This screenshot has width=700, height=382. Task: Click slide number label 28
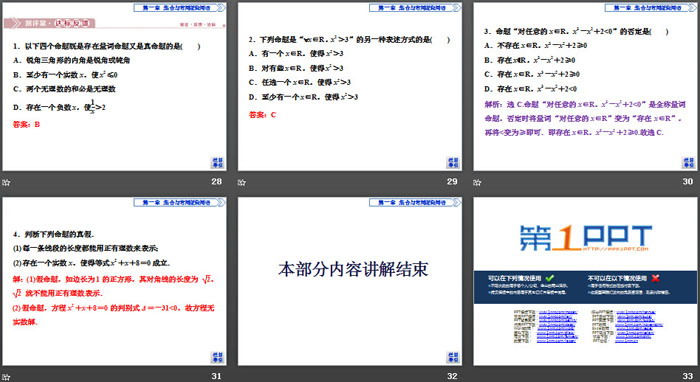pos(217,182)
